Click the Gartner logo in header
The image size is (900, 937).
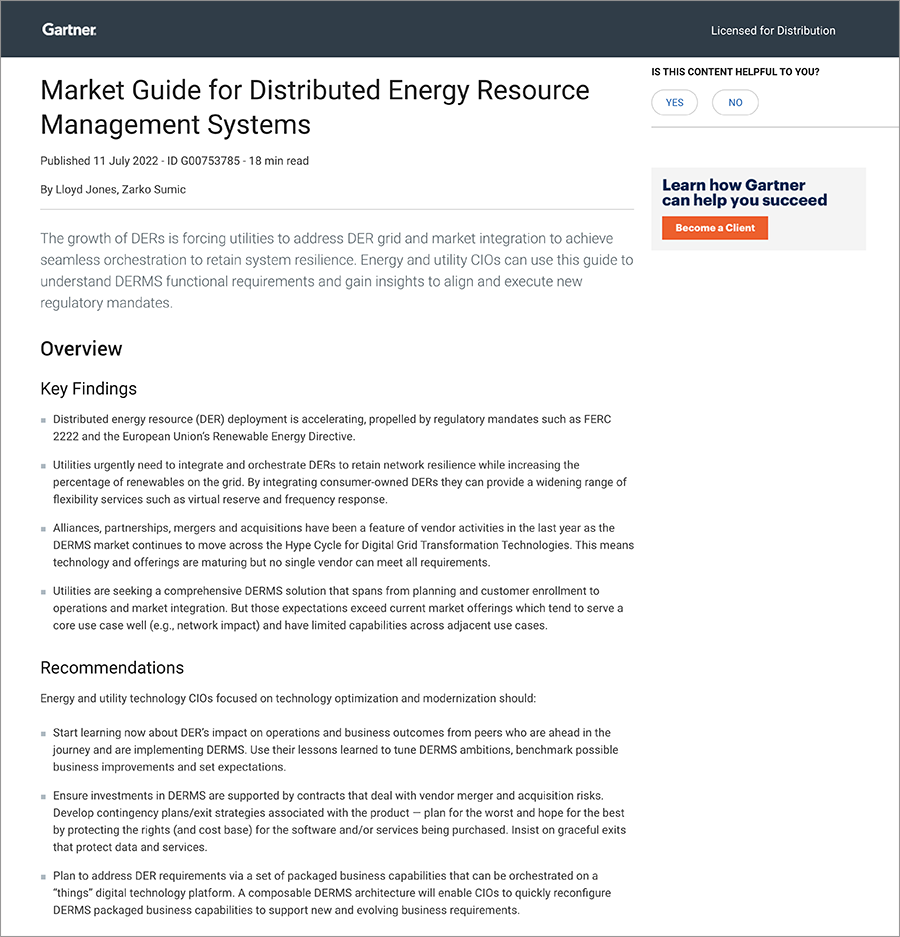[x=69, y=30]
